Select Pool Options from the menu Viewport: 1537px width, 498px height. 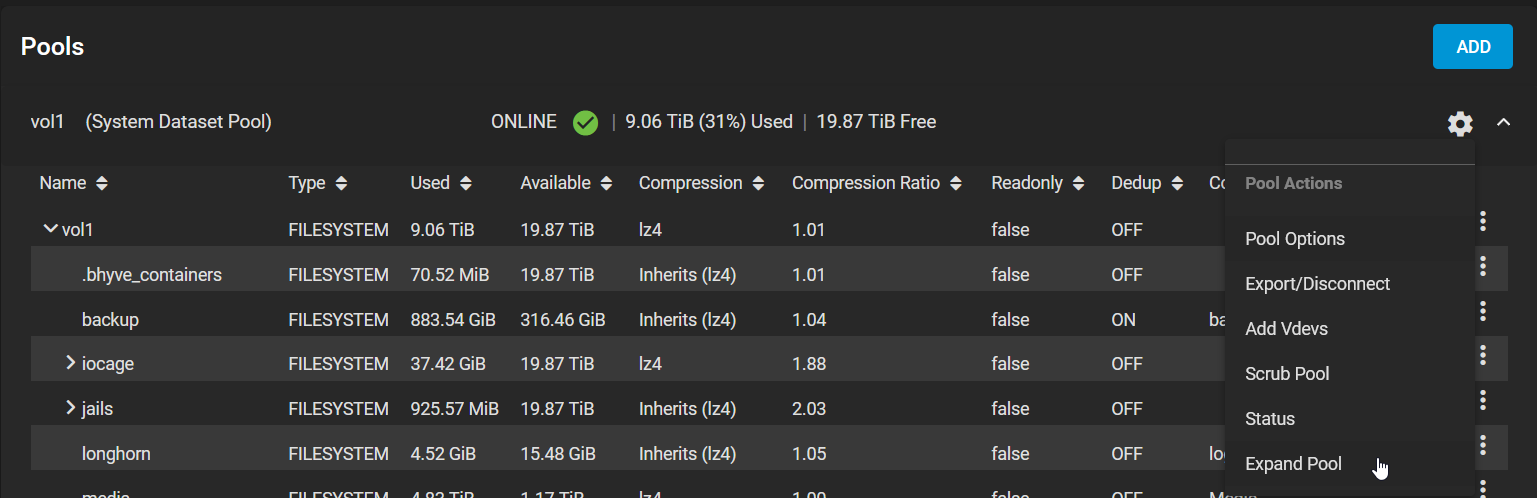[1294, 239]
